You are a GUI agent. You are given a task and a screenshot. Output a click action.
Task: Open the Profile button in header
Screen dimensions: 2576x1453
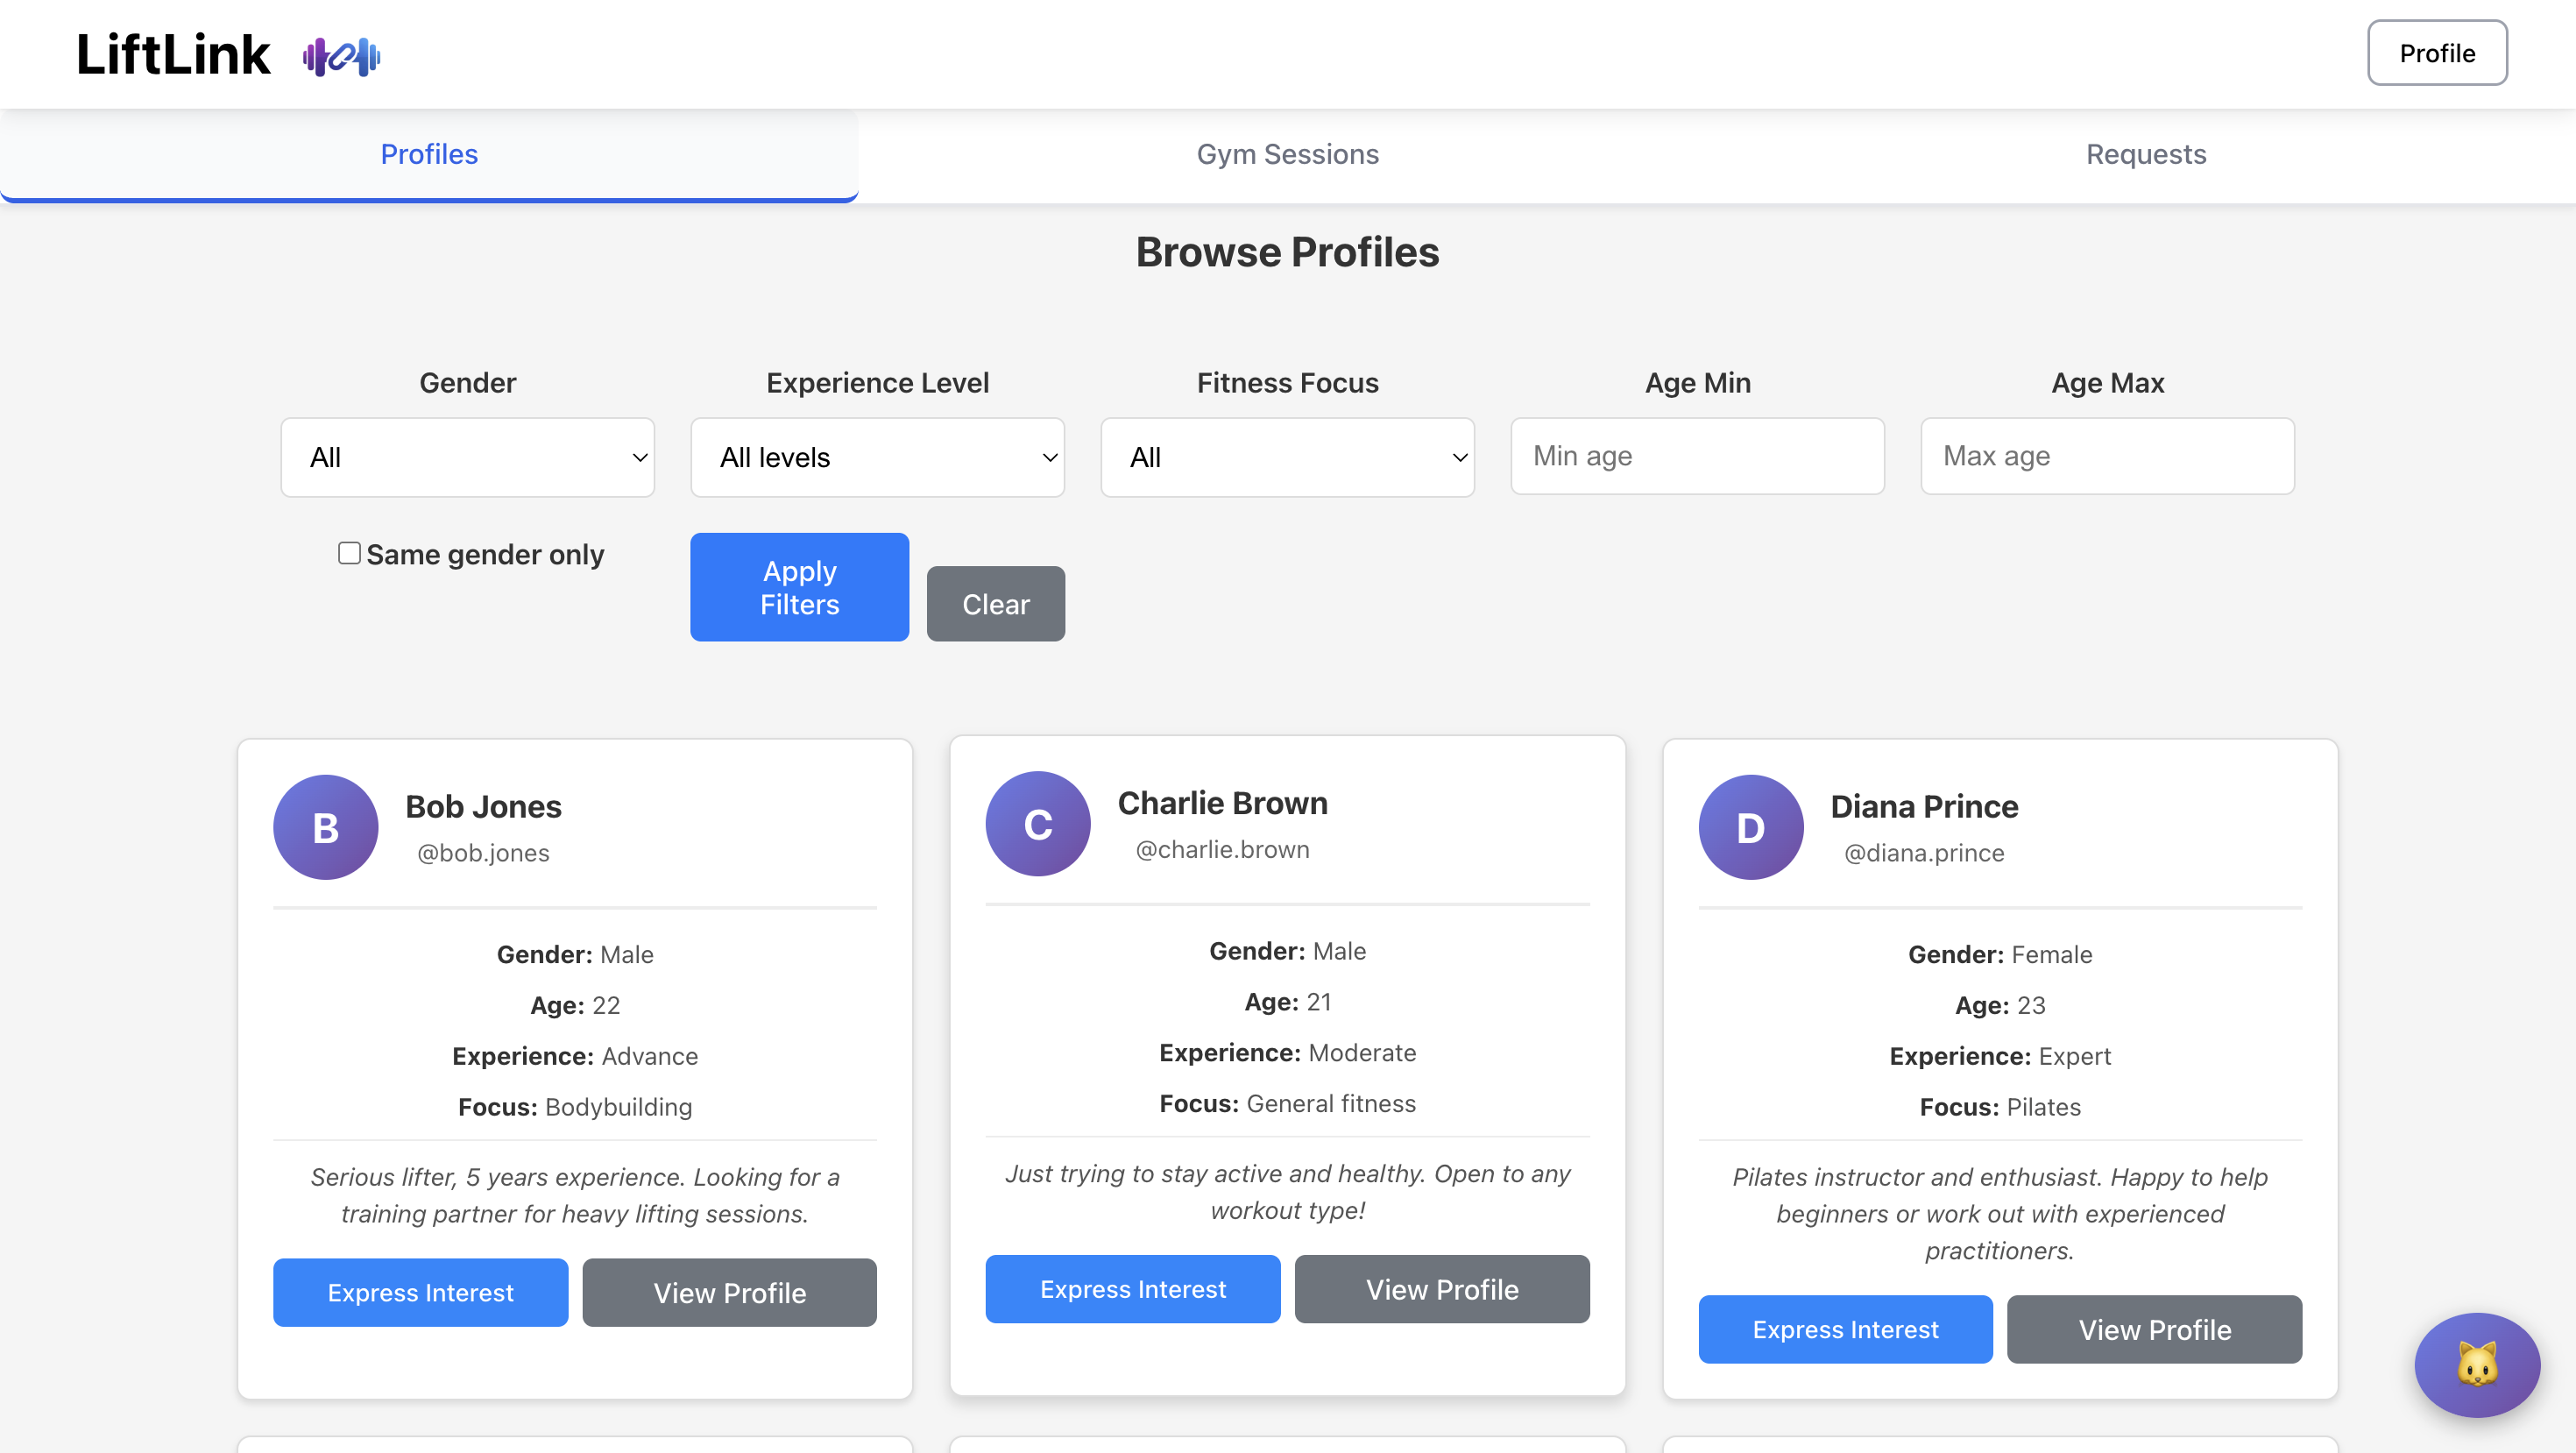[x=2436, y=53]
